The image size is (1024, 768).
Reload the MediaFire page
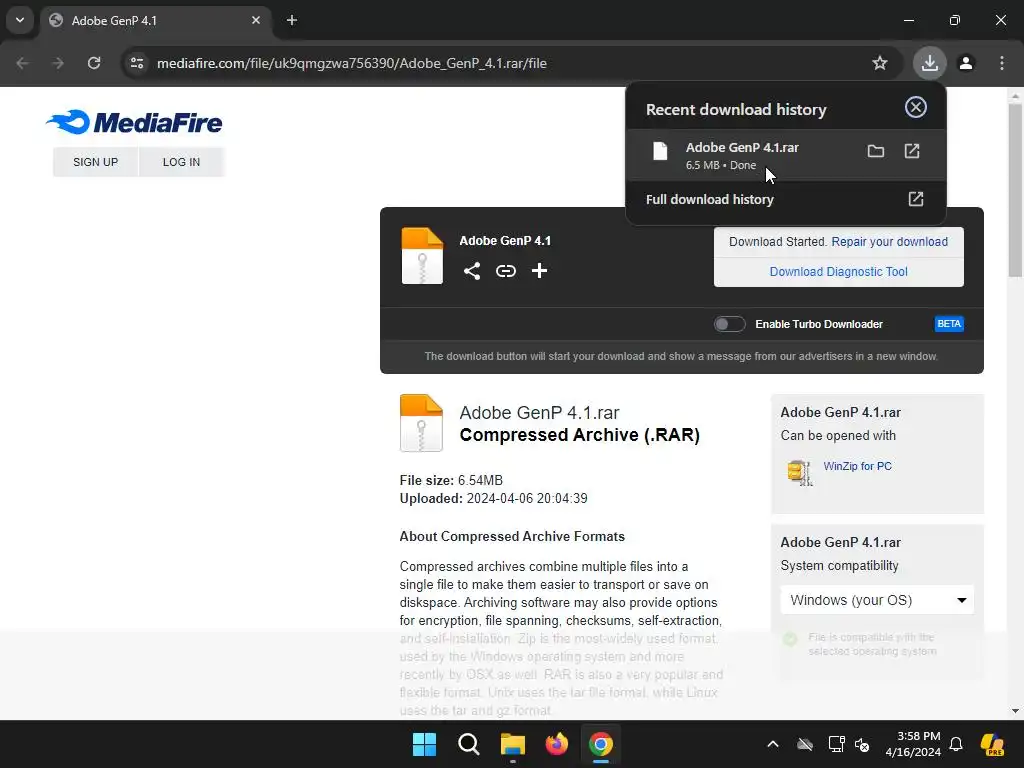coord(94,63)
